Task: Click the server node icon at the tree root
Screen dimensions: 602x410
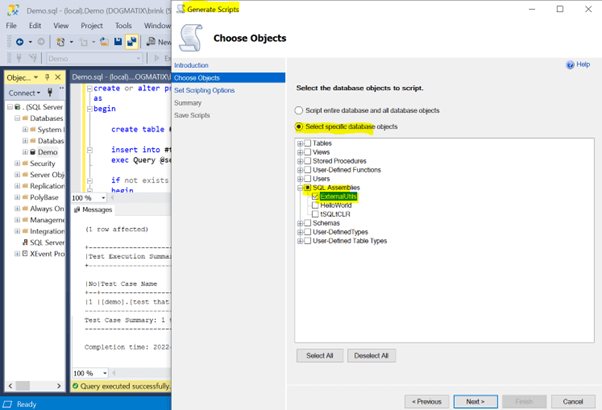Action: [17, 107]
